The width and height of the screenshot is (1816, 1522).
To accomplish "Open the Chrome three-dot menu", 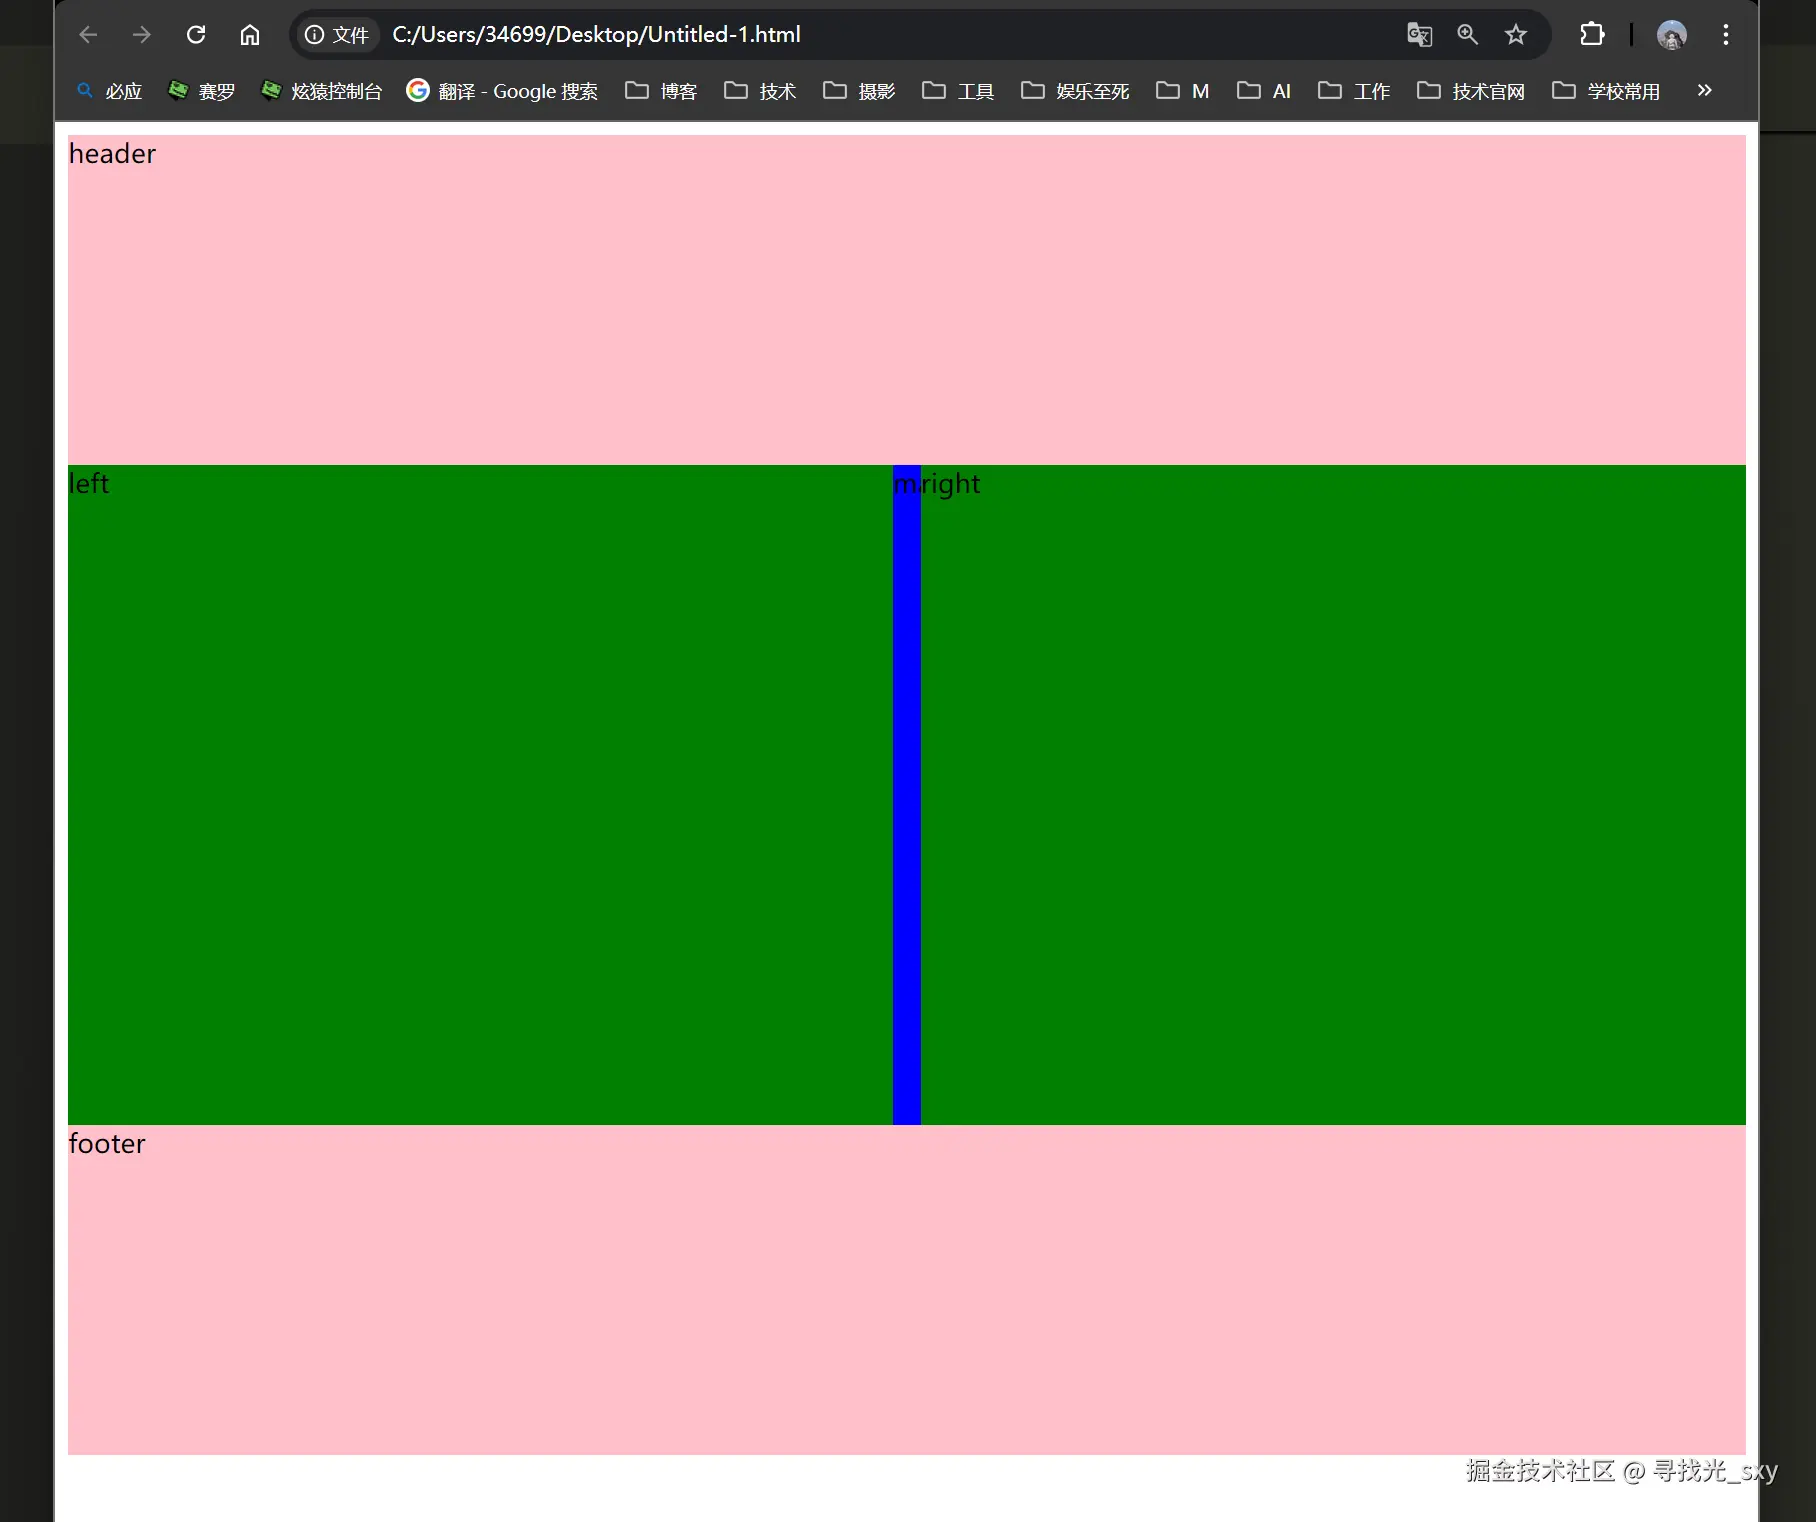I will (x=1725, y=34).
